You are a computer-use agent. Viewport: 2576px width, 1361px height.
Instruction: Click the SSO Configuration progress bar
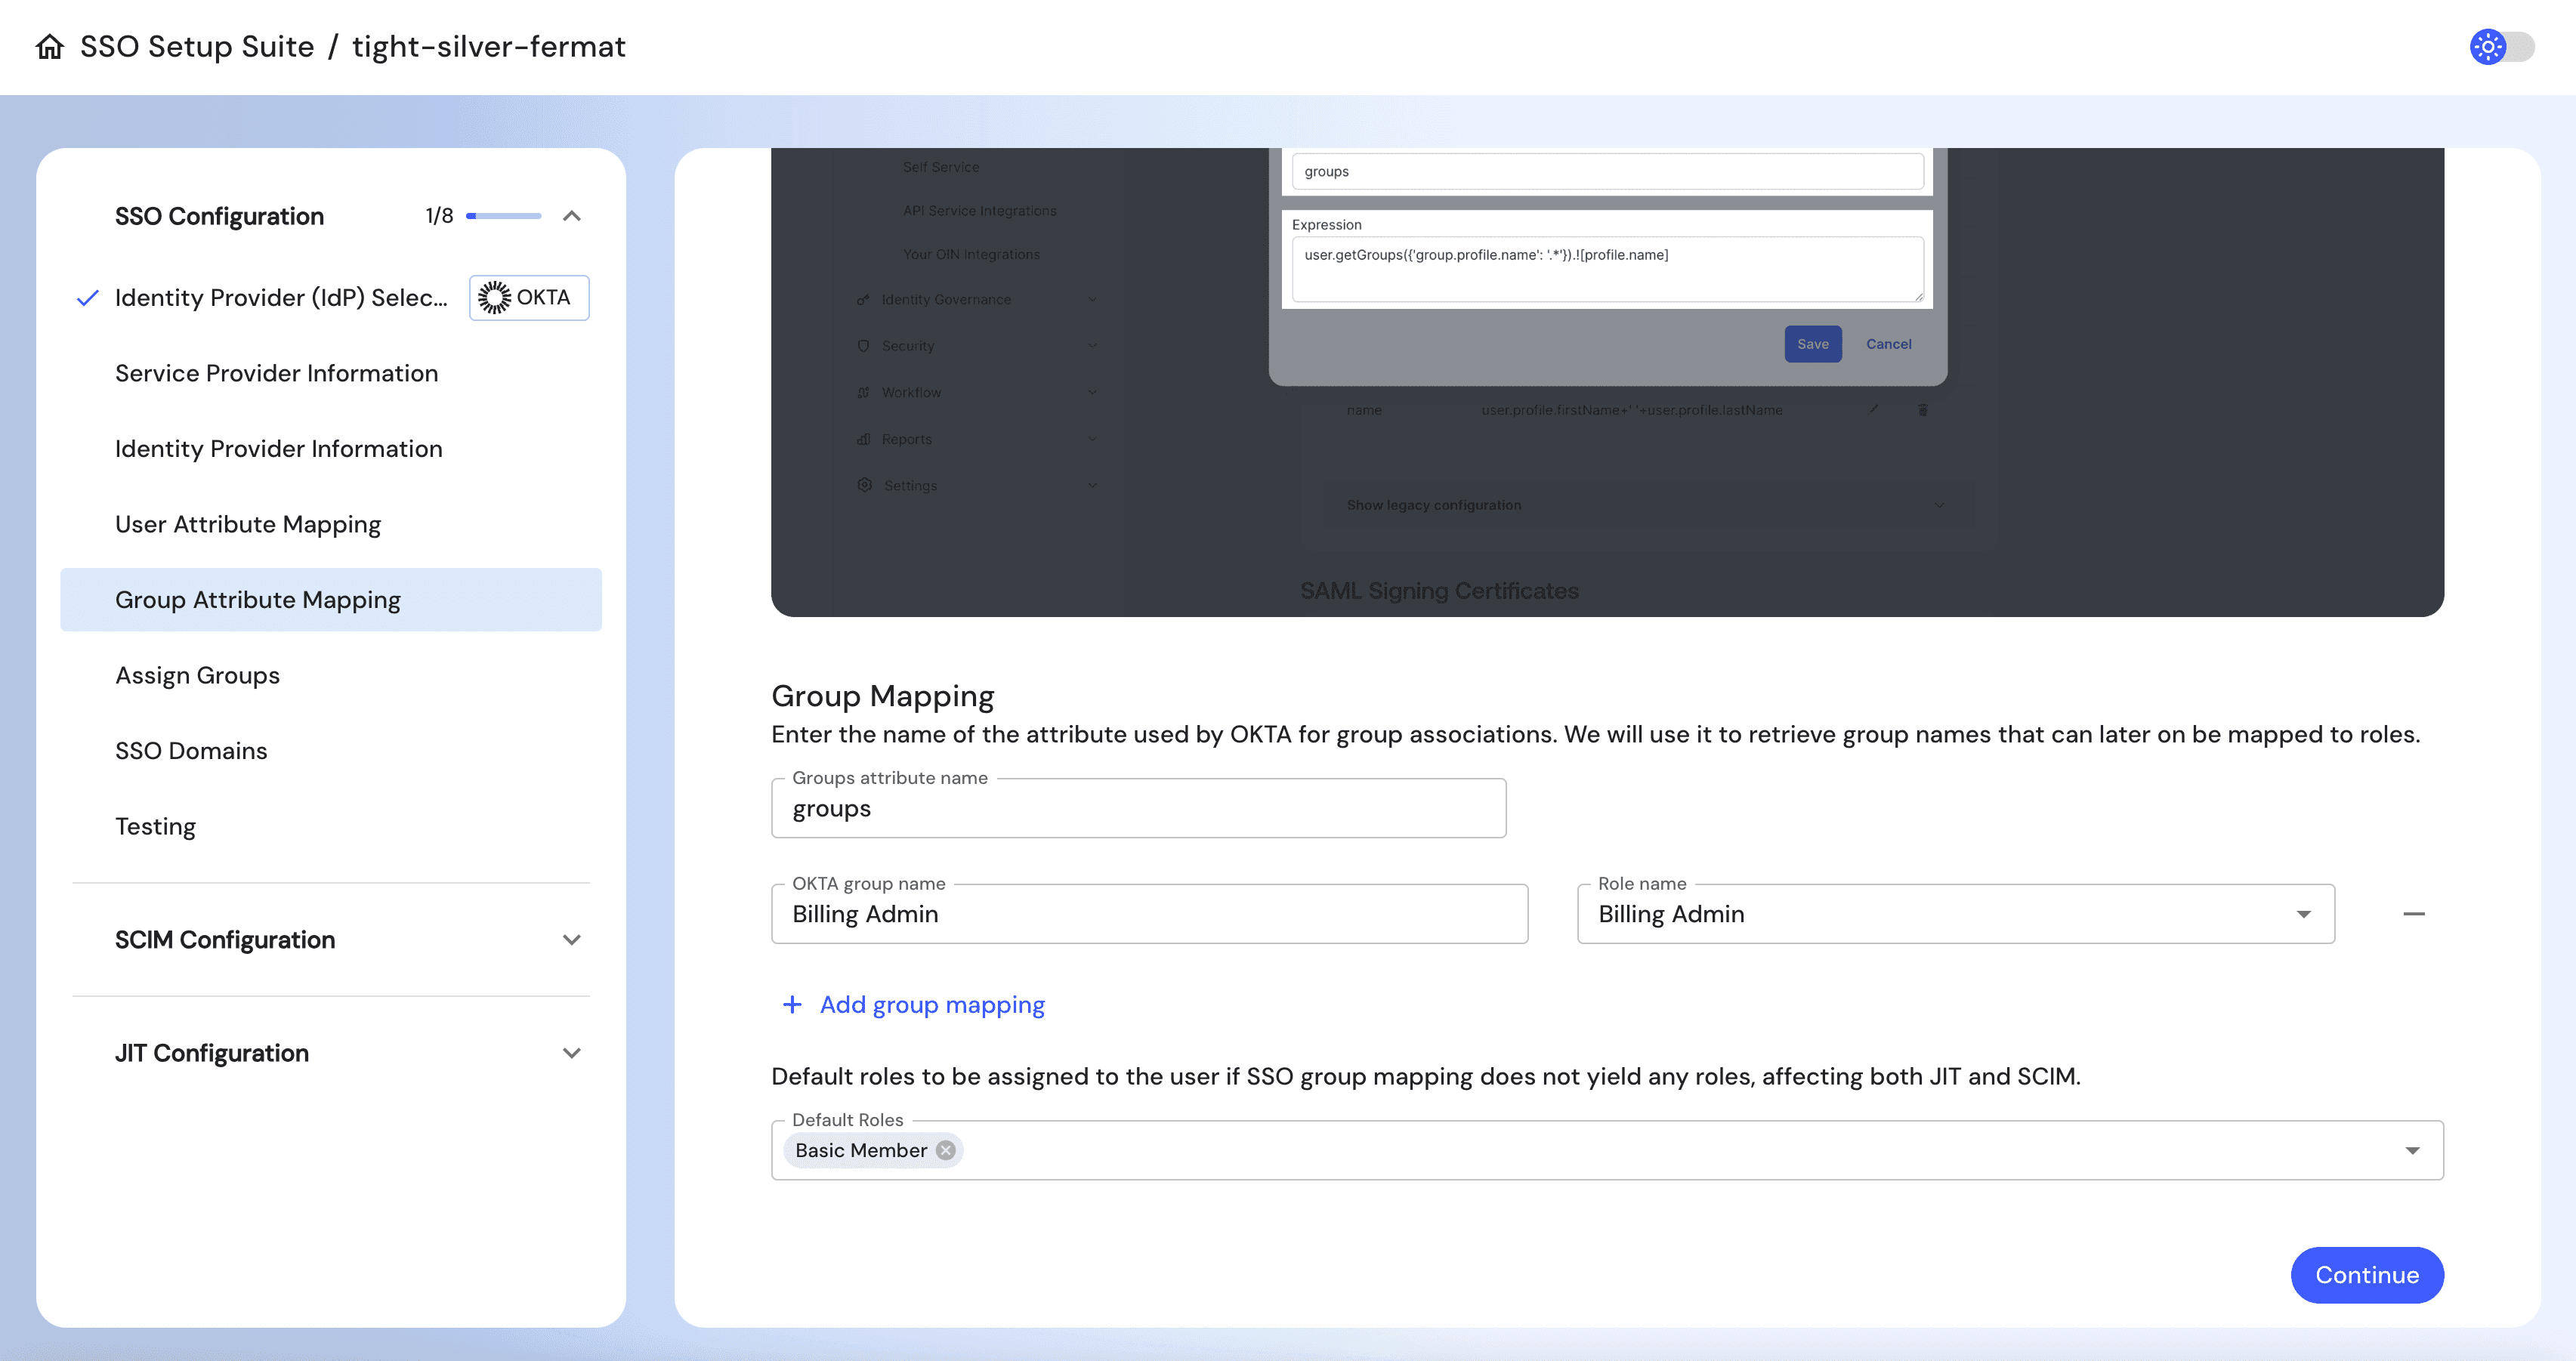(x=504, y=216)
